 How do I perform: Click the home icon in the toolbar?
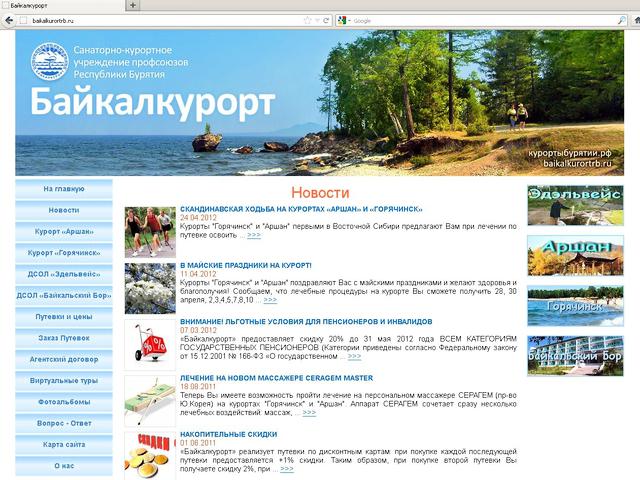(636, 20)
